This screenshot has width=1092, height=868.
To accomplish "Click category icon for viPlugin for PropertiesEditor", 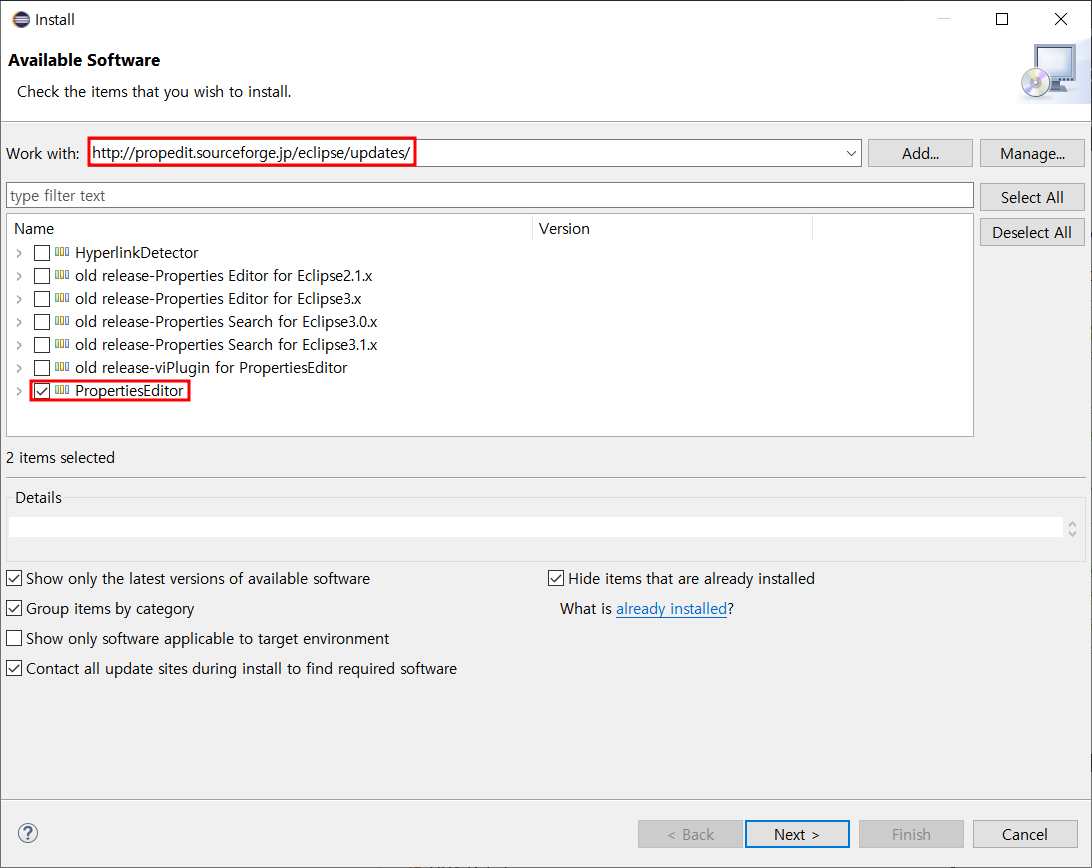I will point(62,366).
